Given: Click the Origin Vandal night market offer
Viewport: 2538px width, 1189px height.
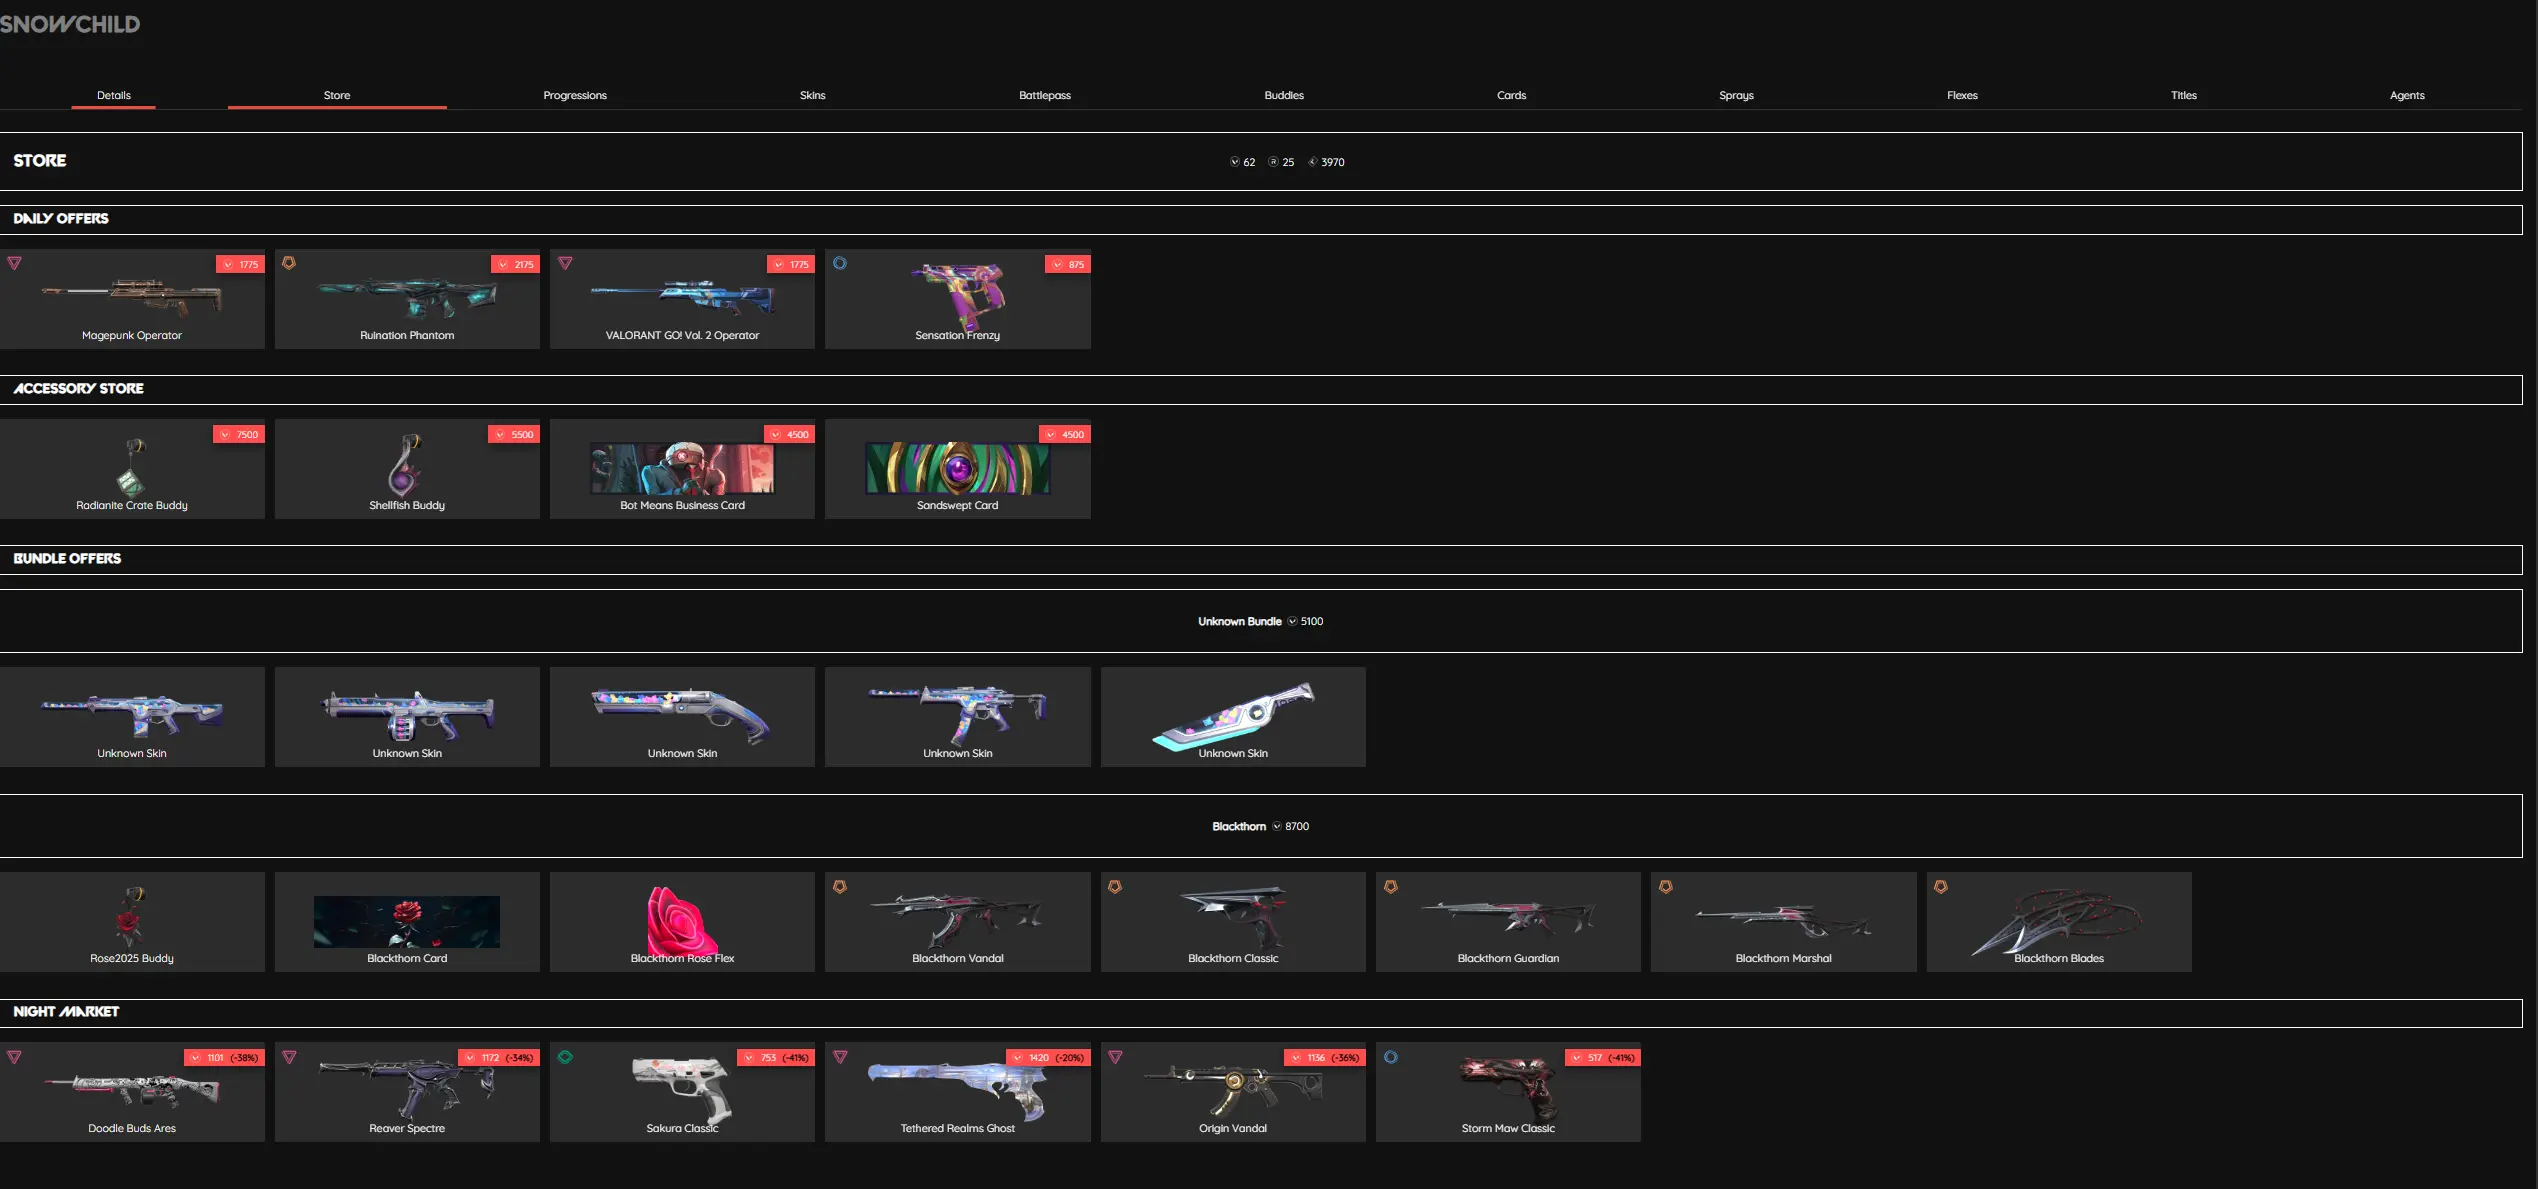Looking at the screenshot, I should click(x=1232, y=1092).
